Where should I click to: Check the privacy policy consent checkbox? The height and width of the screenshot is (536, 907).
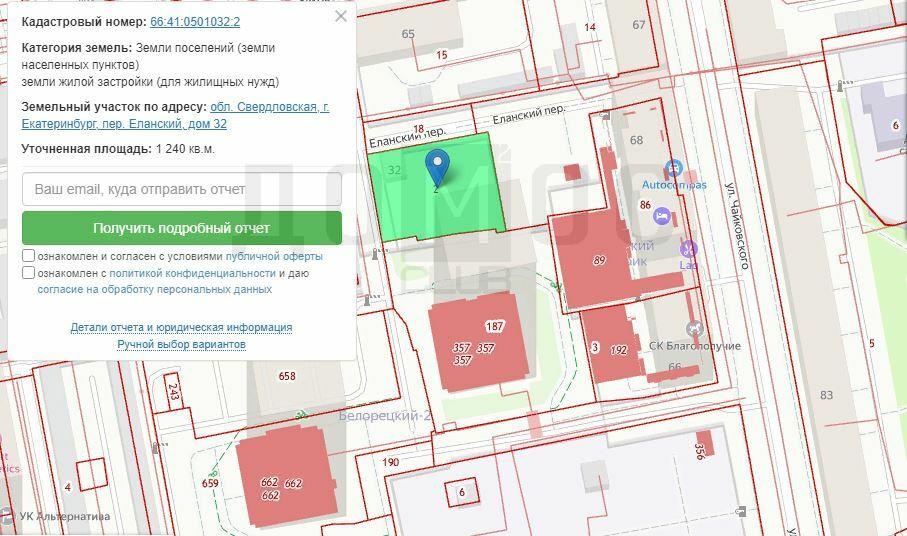click(29, 273)
